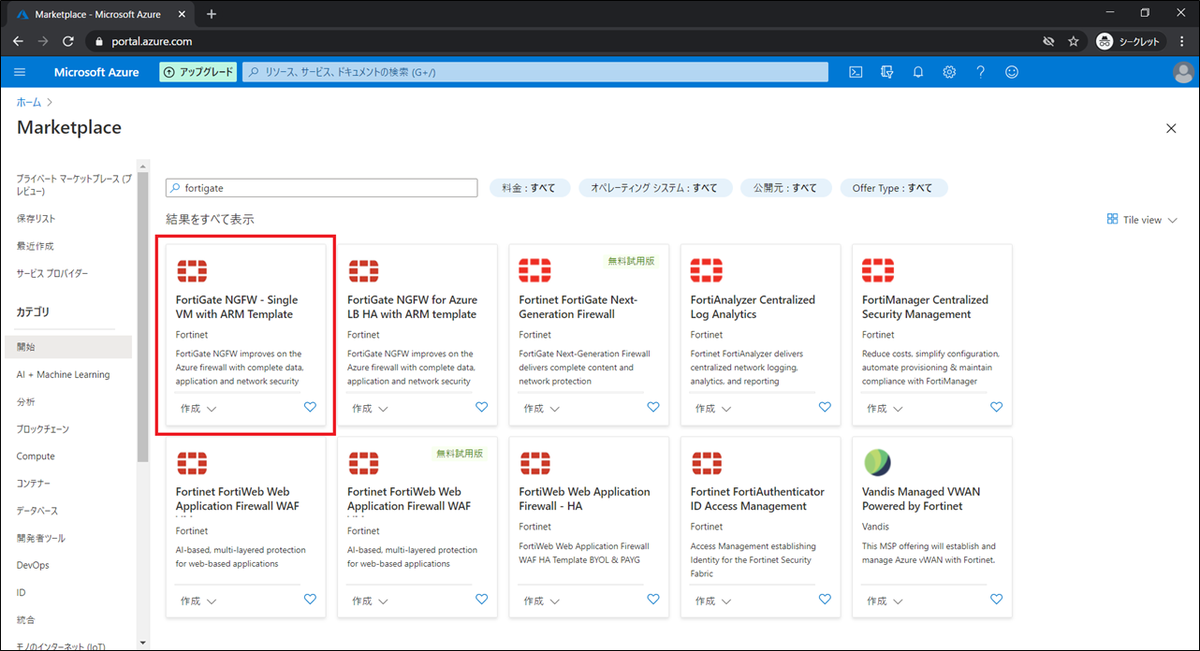Favorite FortiManager Centralized Security Management offer
This screenshot has height=651, width=1200.
point(996,407)
